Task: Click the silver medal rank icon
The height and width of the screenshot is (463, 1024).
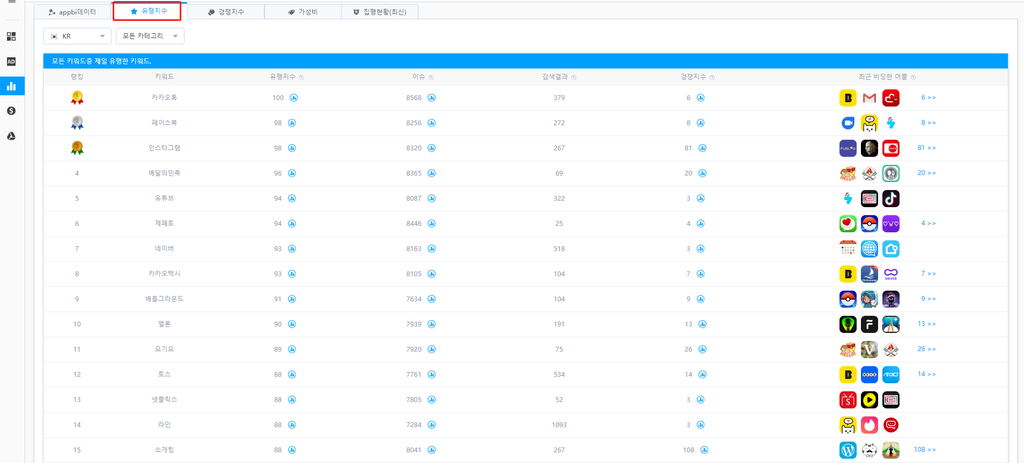Action: coord(77,123)
